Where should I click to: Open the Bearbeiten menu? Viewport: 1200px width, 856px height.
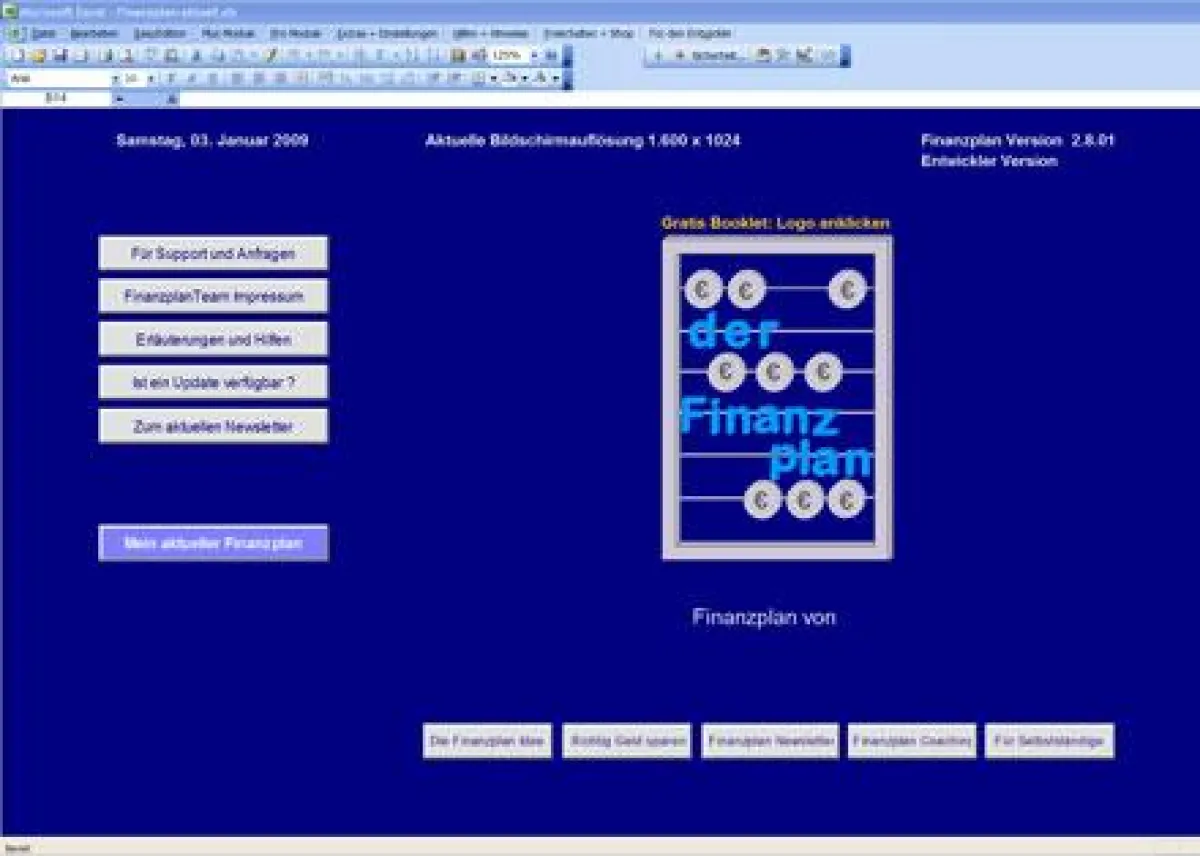point(94,33)
